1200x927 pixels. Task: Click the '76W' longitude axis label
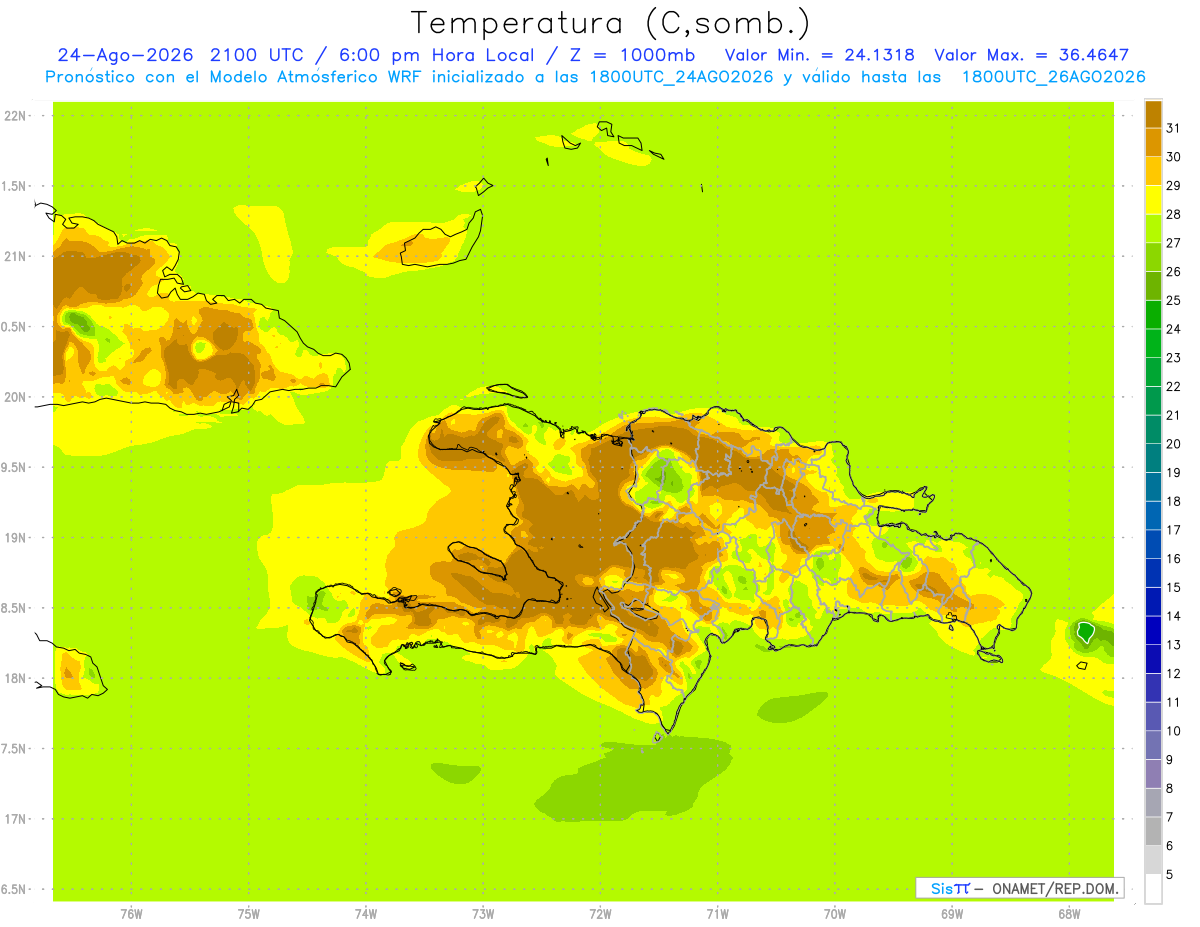click(131, 914)
